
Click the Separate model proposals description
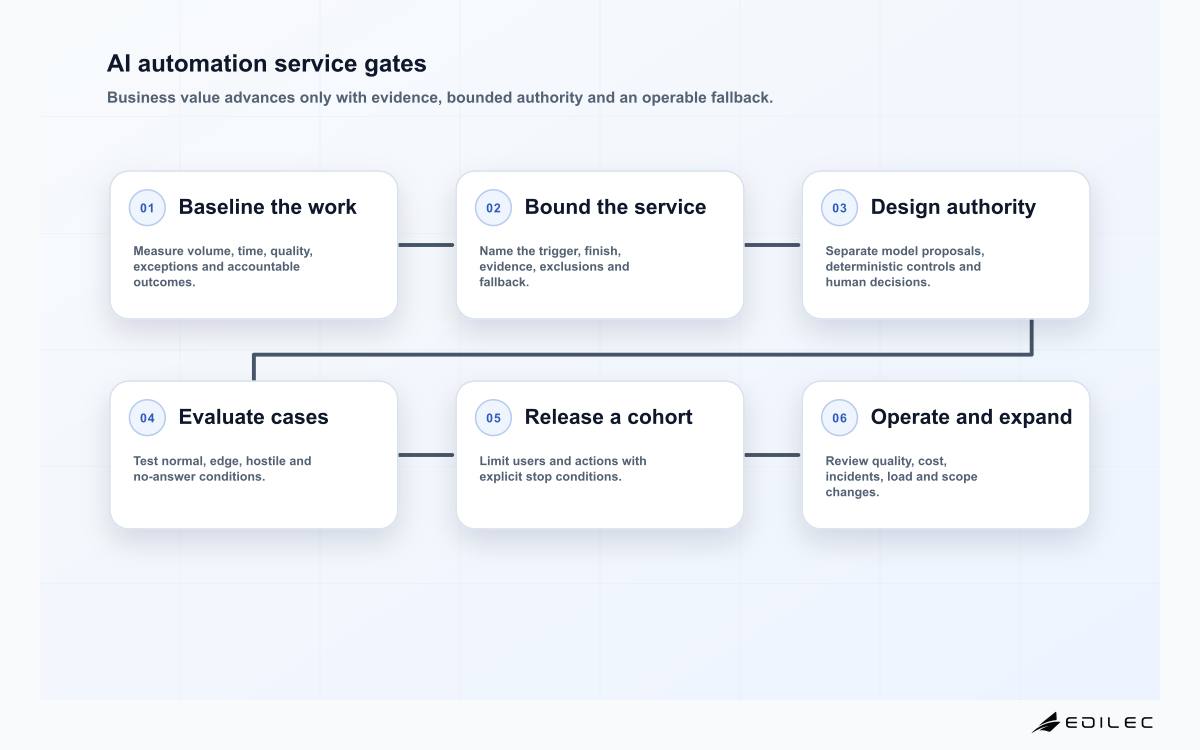tap(904, 266)
